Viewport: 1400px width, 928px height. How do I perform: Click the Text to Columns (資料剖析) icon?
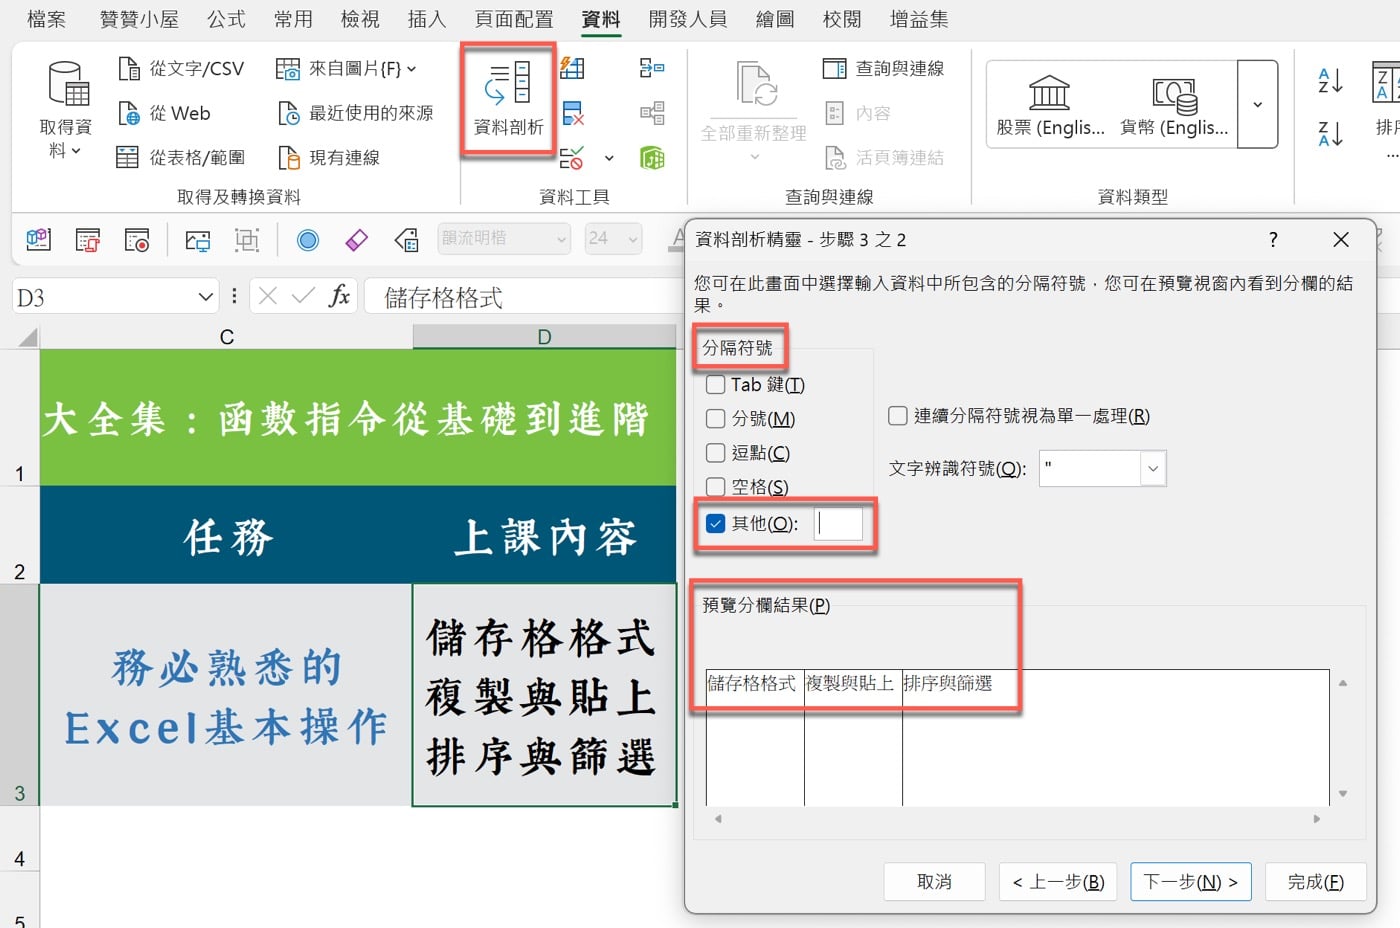pyautogui.click(x=508, y=98)
